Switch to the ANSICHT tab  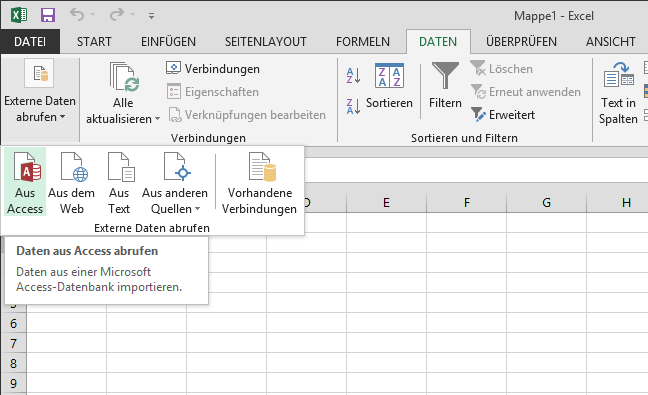coord(611,41)
